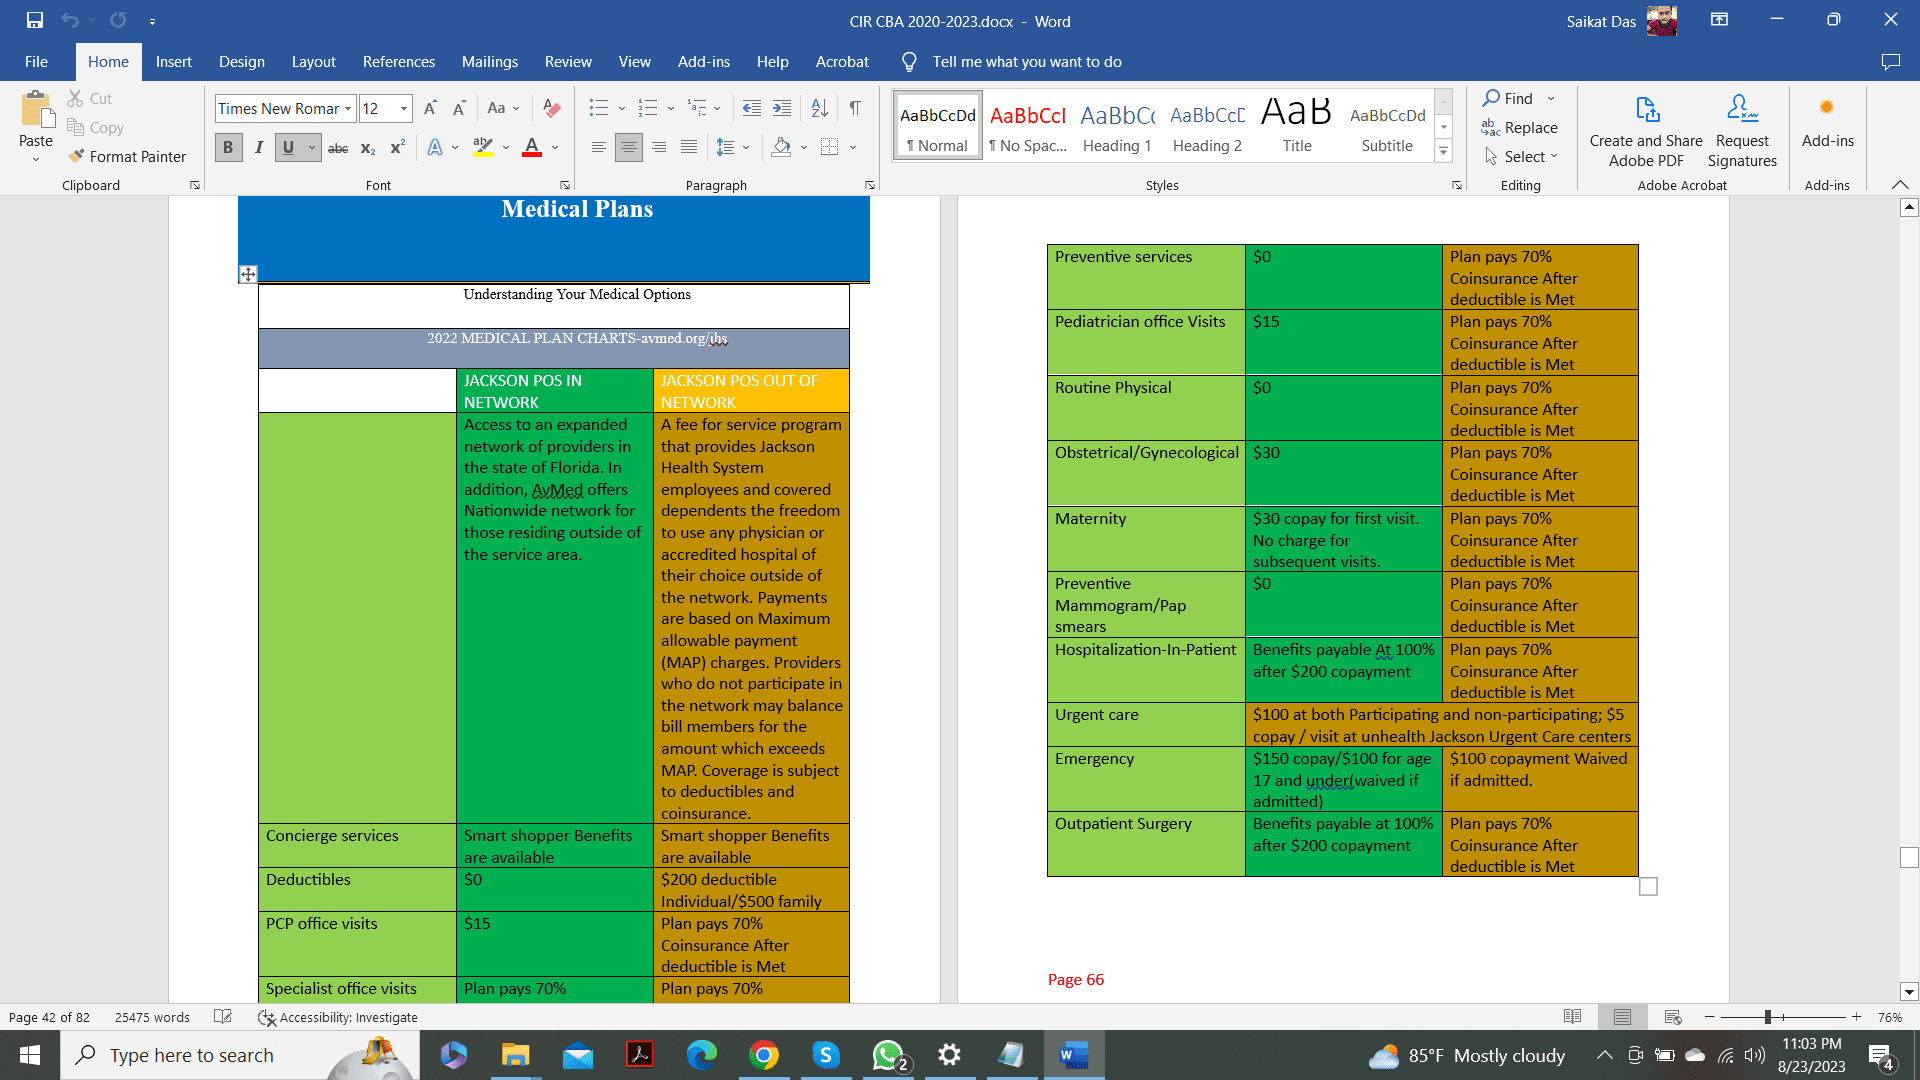This screenshot has height=1080, width=1920.
Task: Toggle show paragraph marks
Action: [855, 108]
